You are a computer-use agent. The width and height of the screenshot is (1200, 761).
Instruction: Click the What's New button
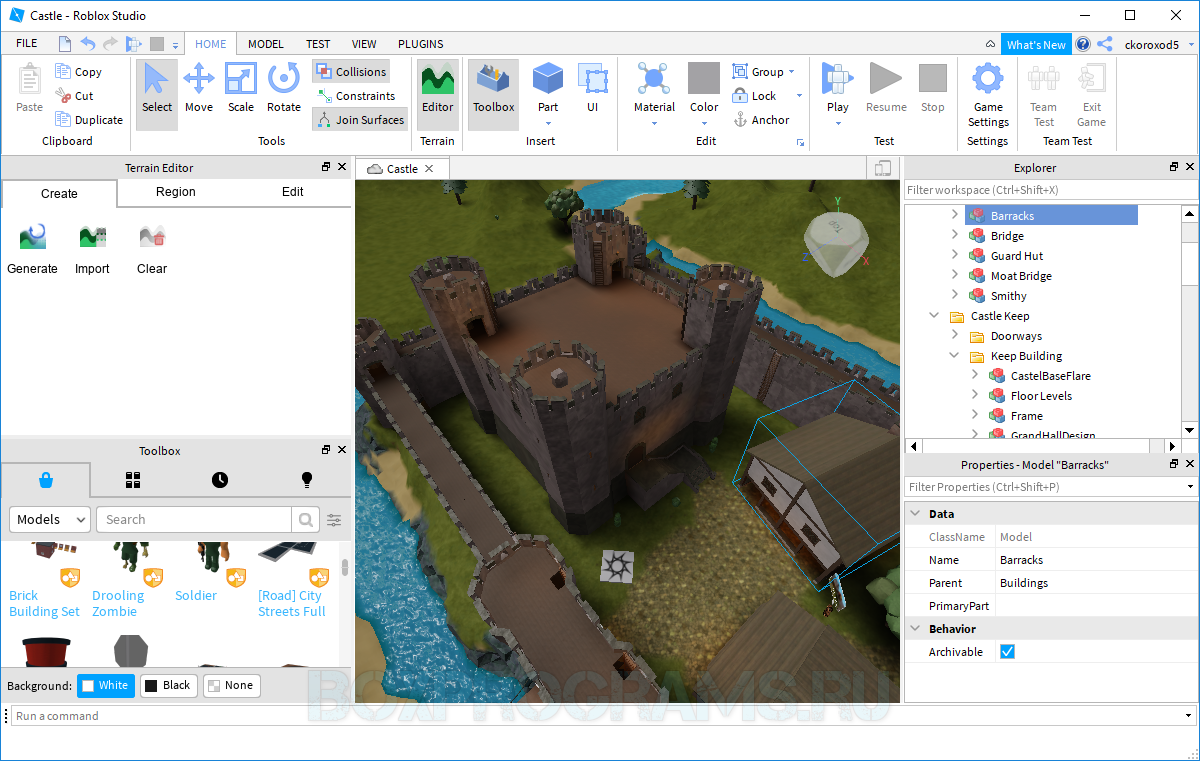tap(1036, 44)
